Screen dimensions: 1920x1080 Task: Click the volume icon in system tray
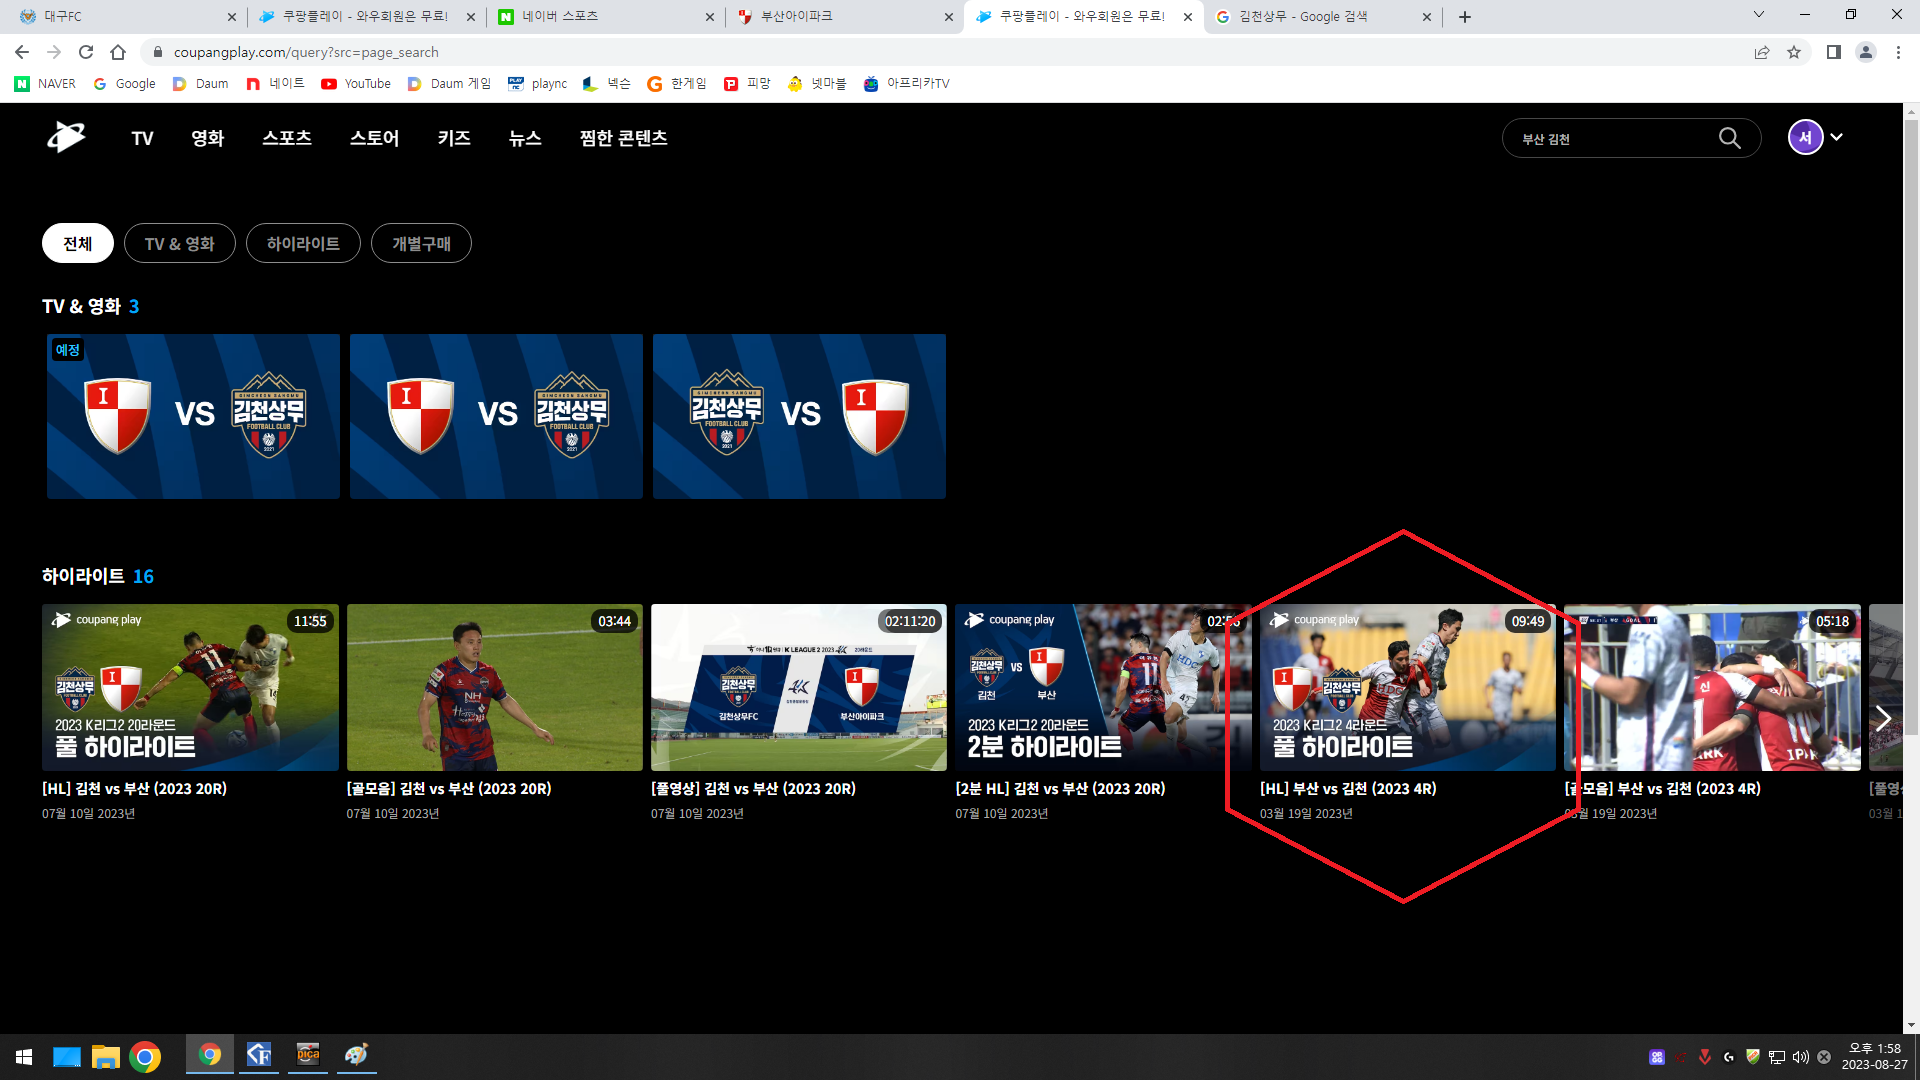point(1800,1057)
